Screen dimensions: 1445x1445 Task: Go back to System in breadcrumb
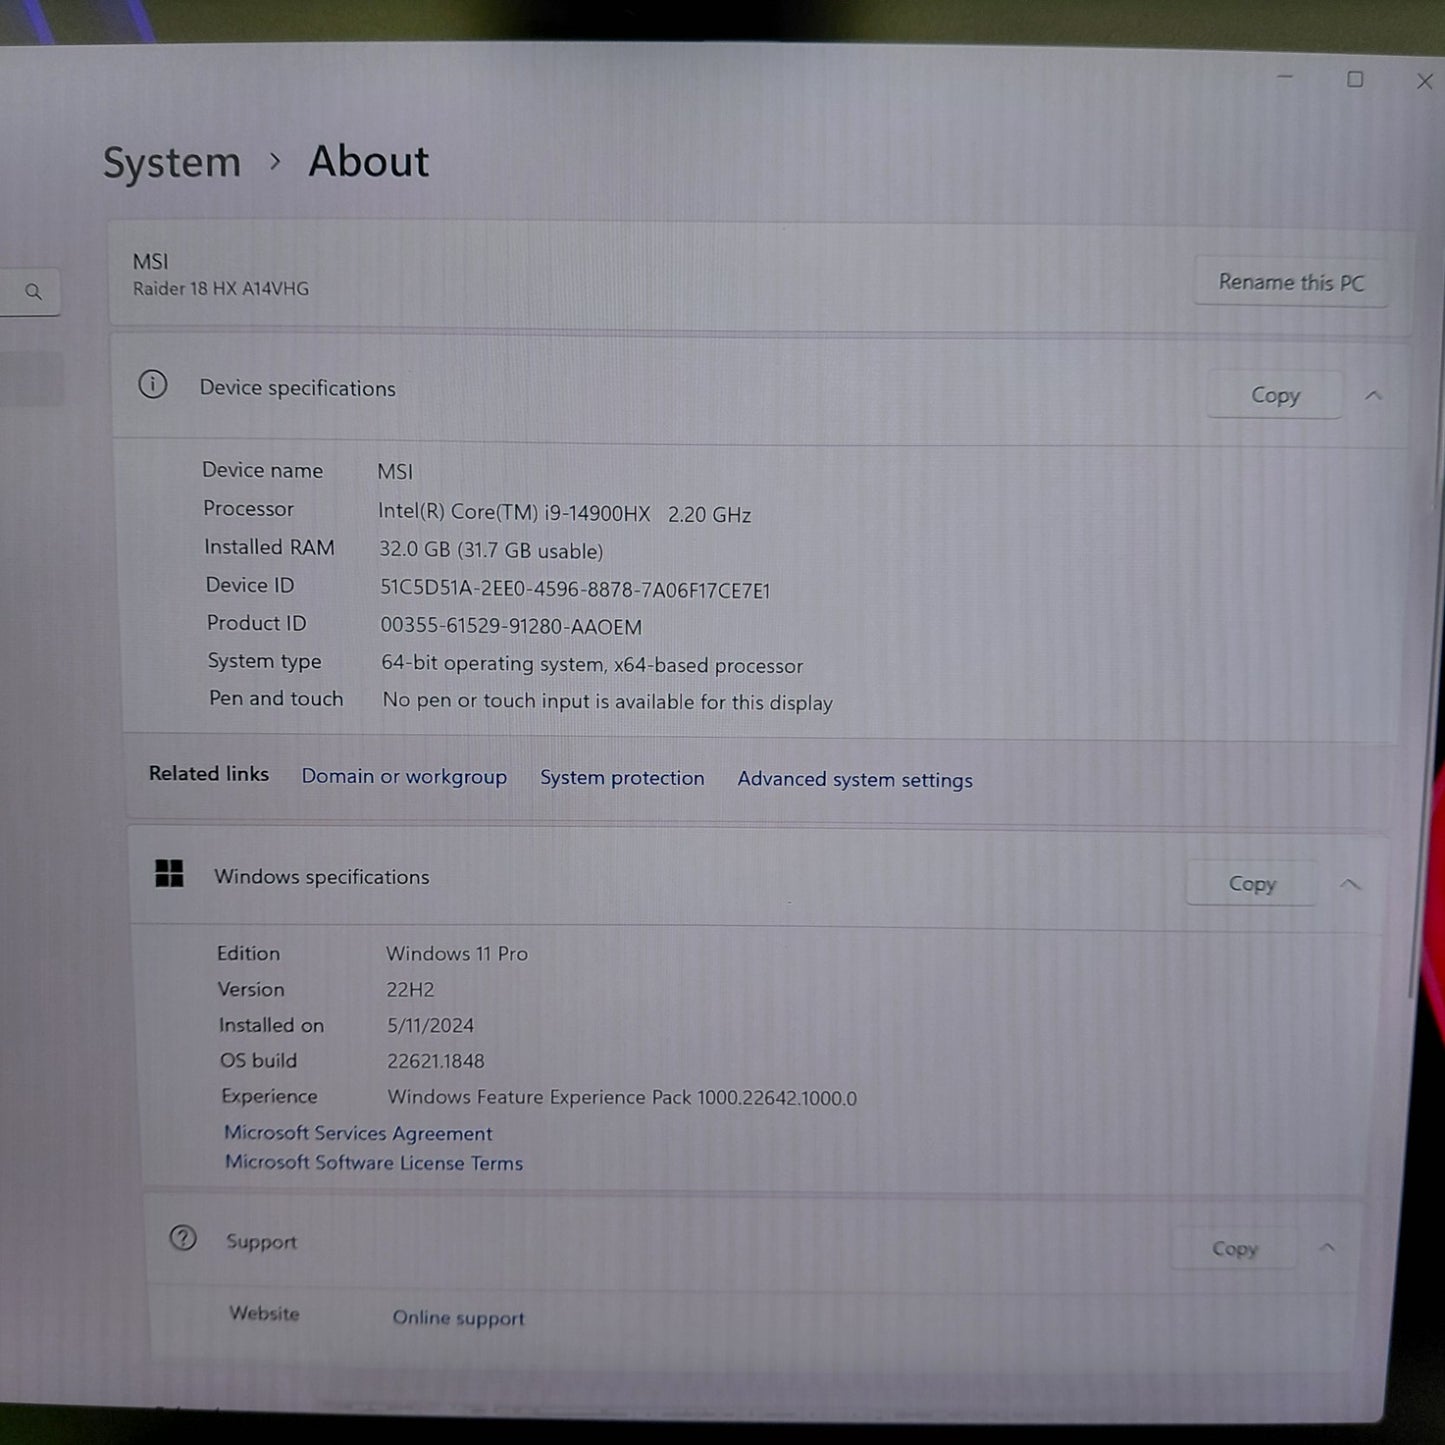point(172,163)
